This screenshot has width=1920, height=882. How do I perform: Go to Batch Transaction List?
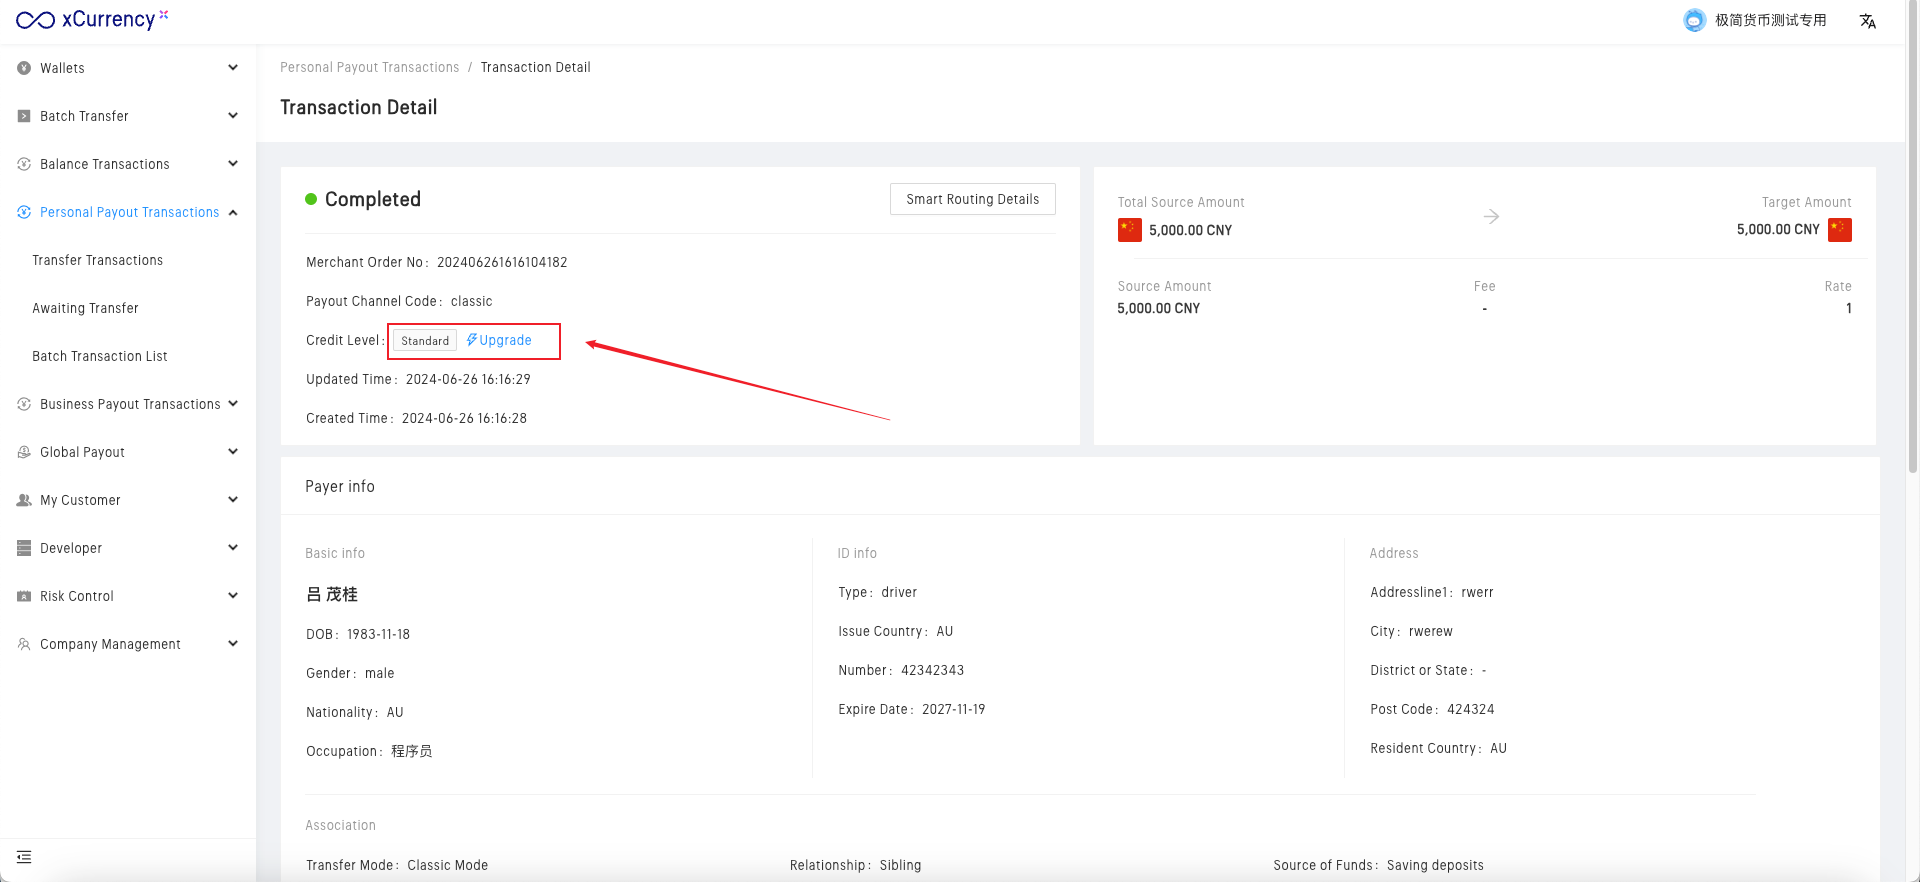[99, 356]
